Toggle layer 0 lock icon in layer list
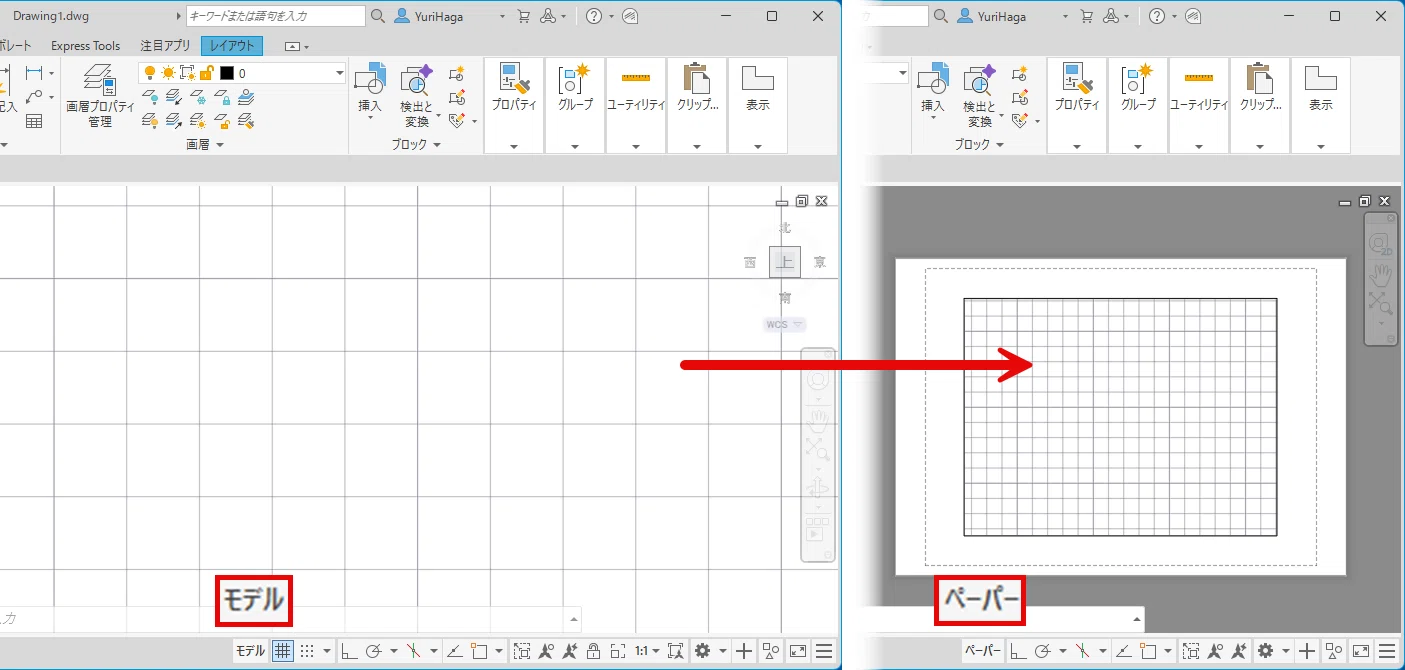The width and height of the screenshot is (1405, 670). [206, 73]
